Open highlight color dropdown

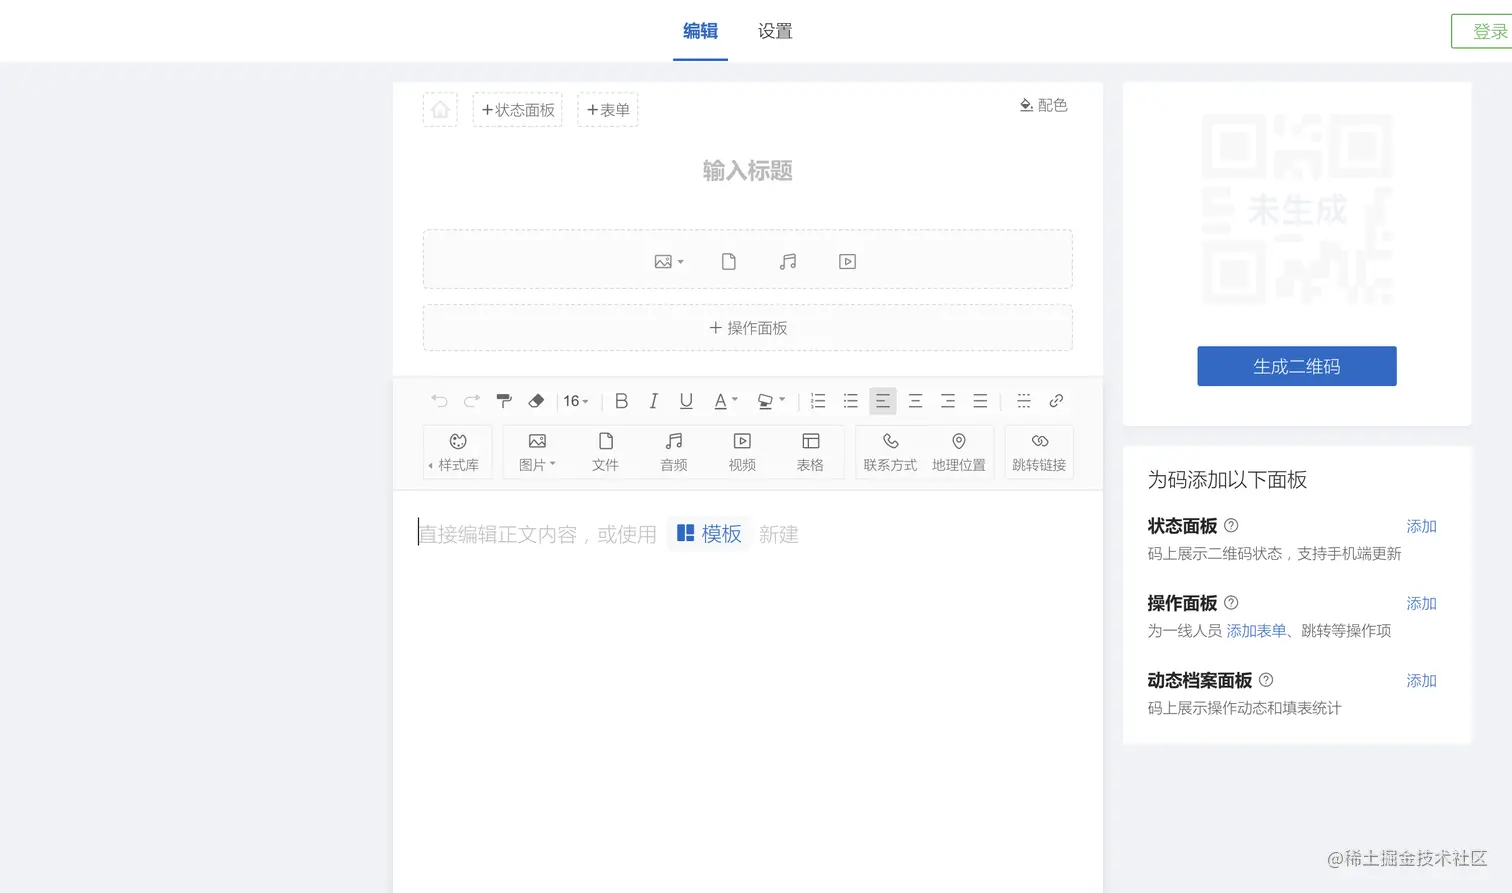click(771, 401)
